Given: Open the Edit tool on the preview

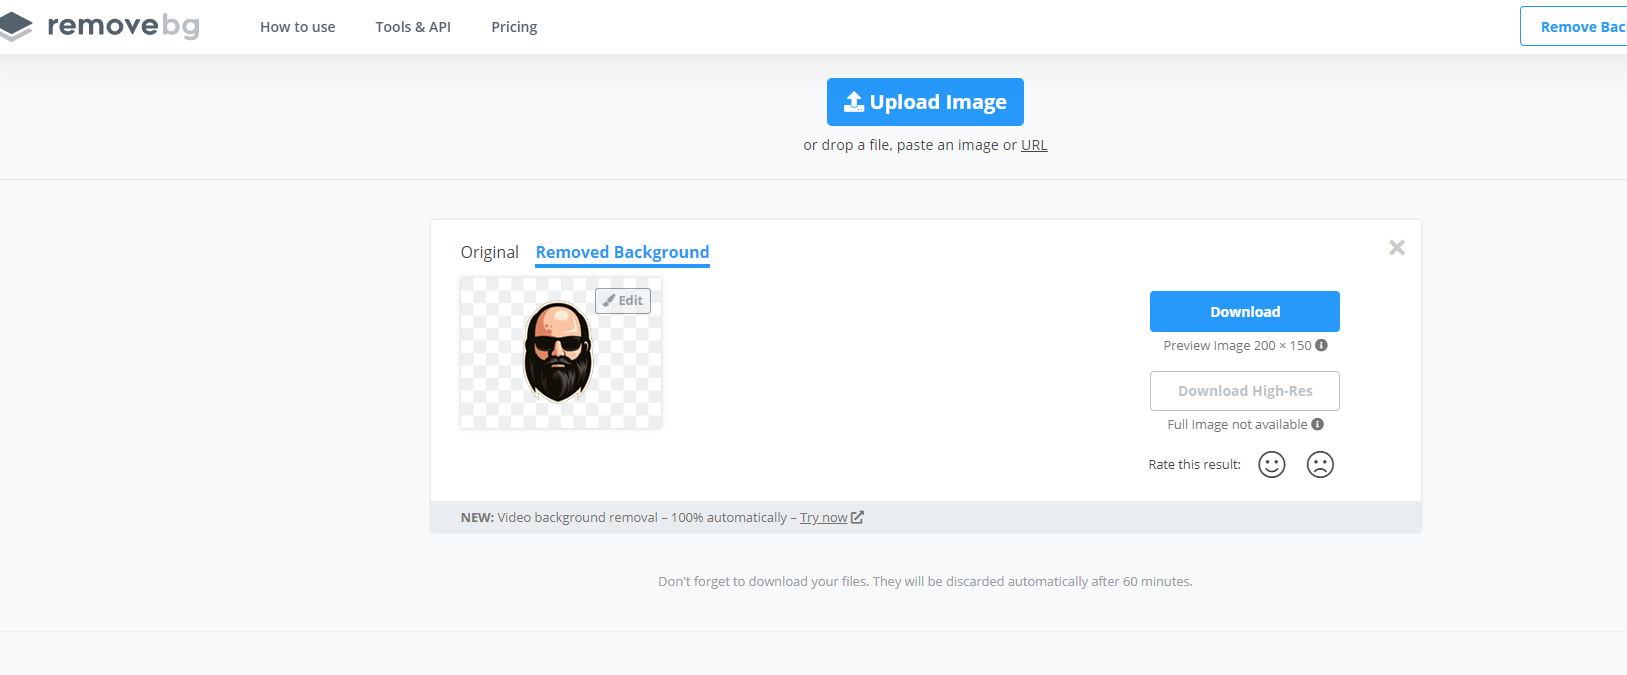Looking at the screenshot, I should click(623, 301).
